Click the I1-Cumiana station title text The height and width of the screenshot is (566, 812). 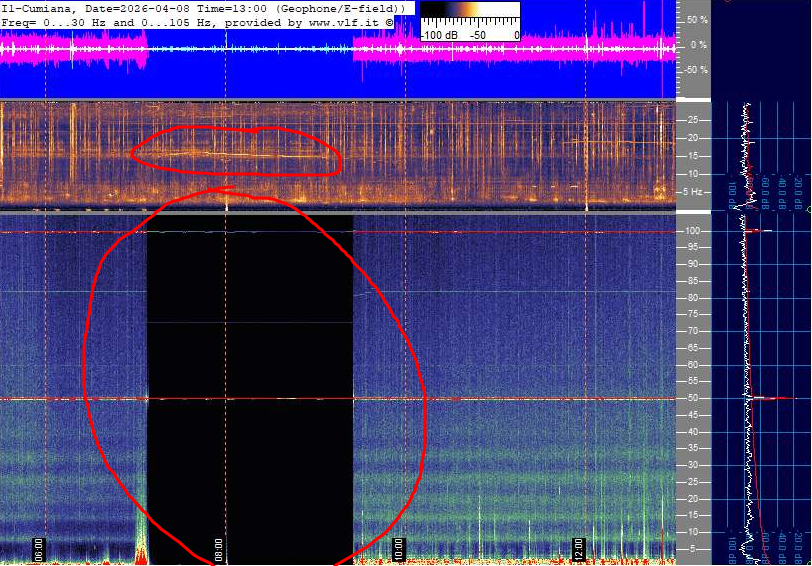tap(38, 8)
